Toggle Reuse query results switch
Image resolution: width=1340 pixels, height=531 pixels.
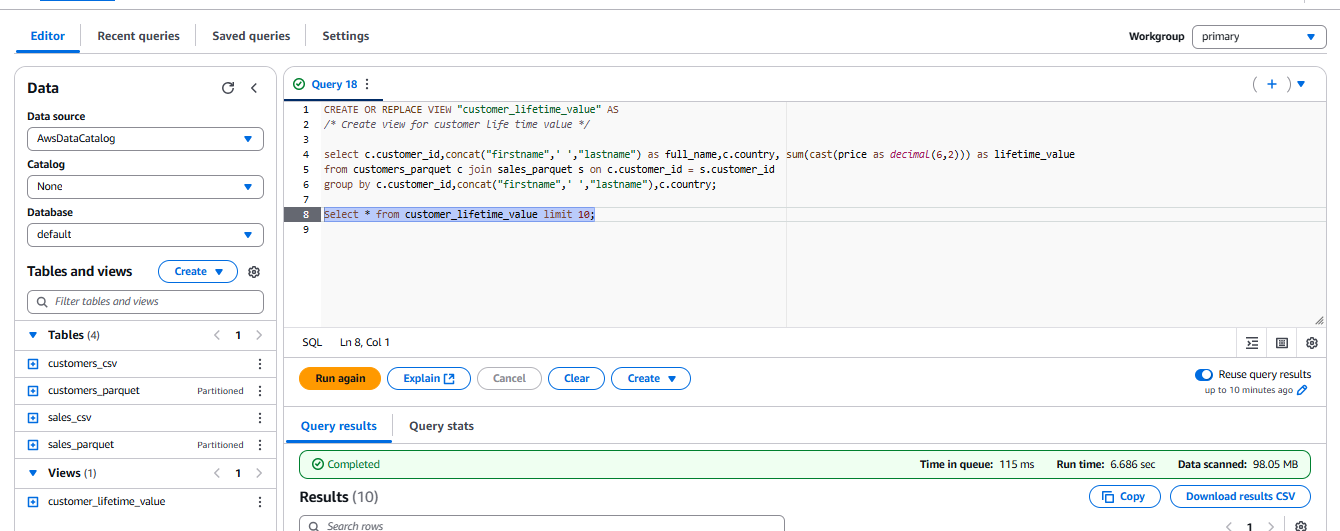pos(1204,375)
